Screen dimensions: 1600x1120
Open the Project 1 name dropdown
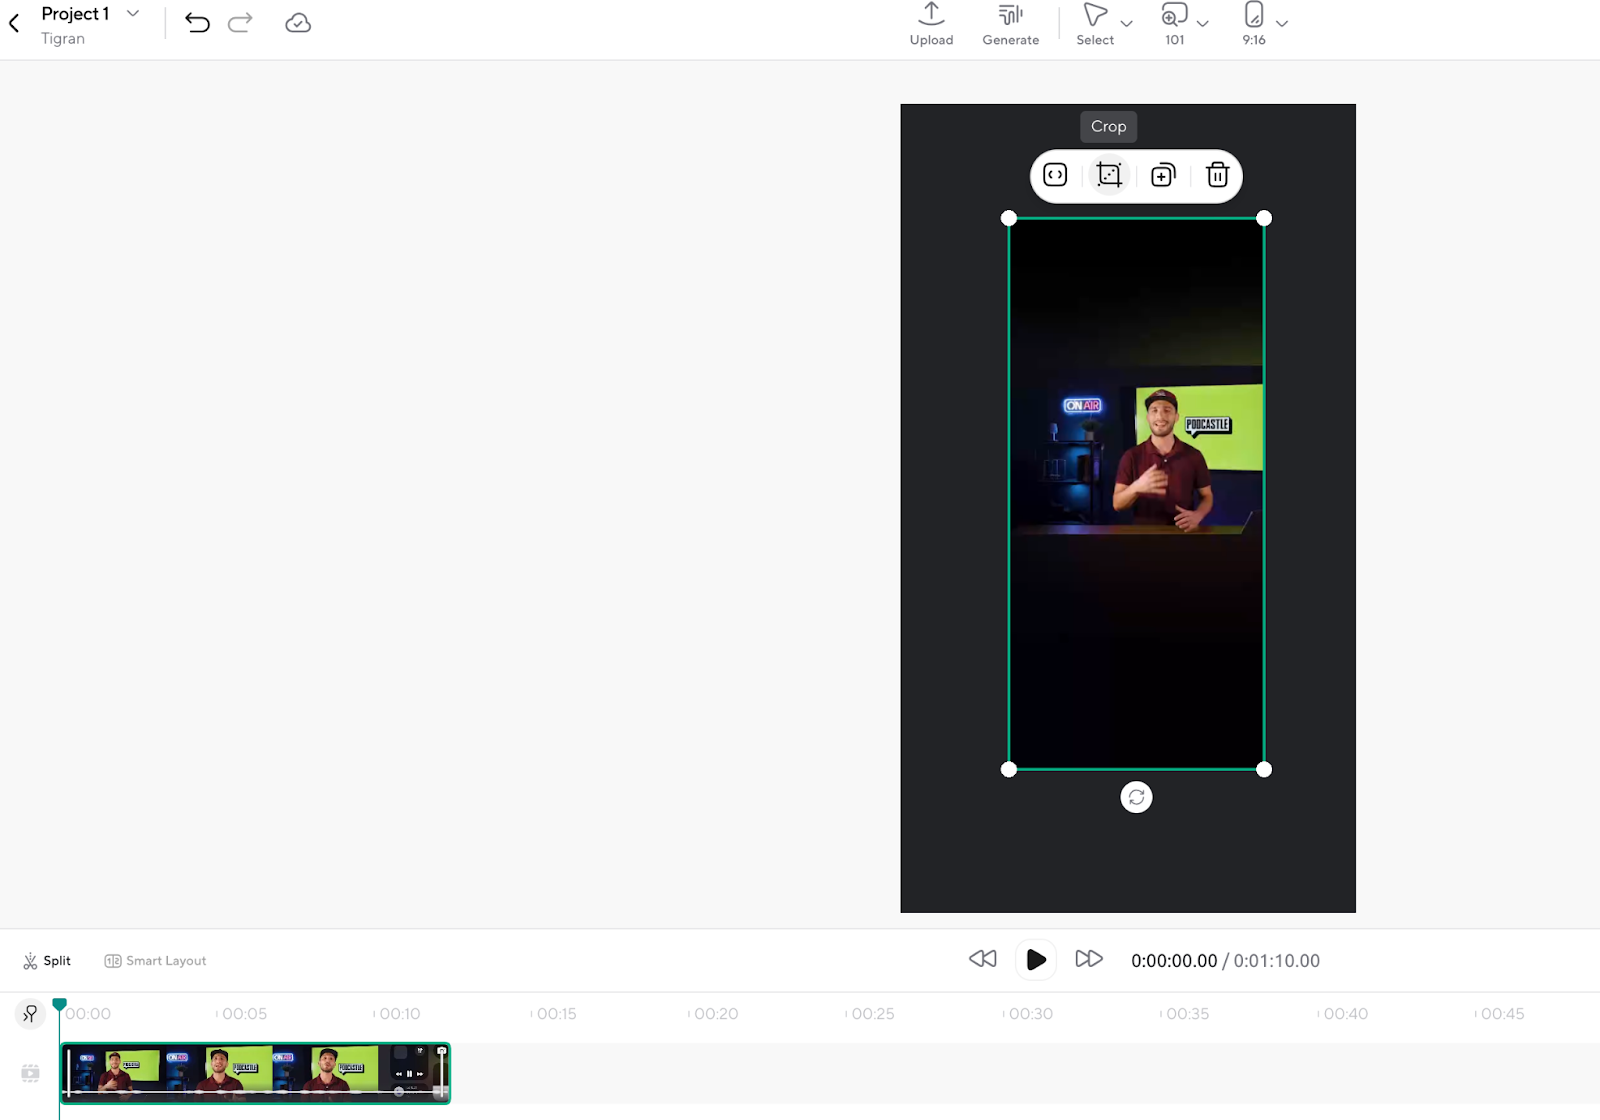pyautogui.click(x=133, y=14)
